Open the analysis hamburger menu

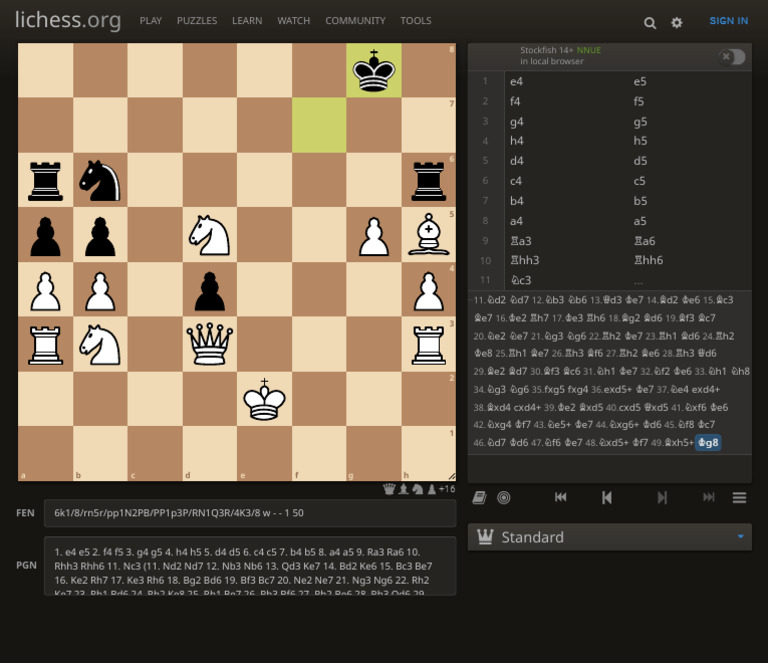[x=740, y=498]
